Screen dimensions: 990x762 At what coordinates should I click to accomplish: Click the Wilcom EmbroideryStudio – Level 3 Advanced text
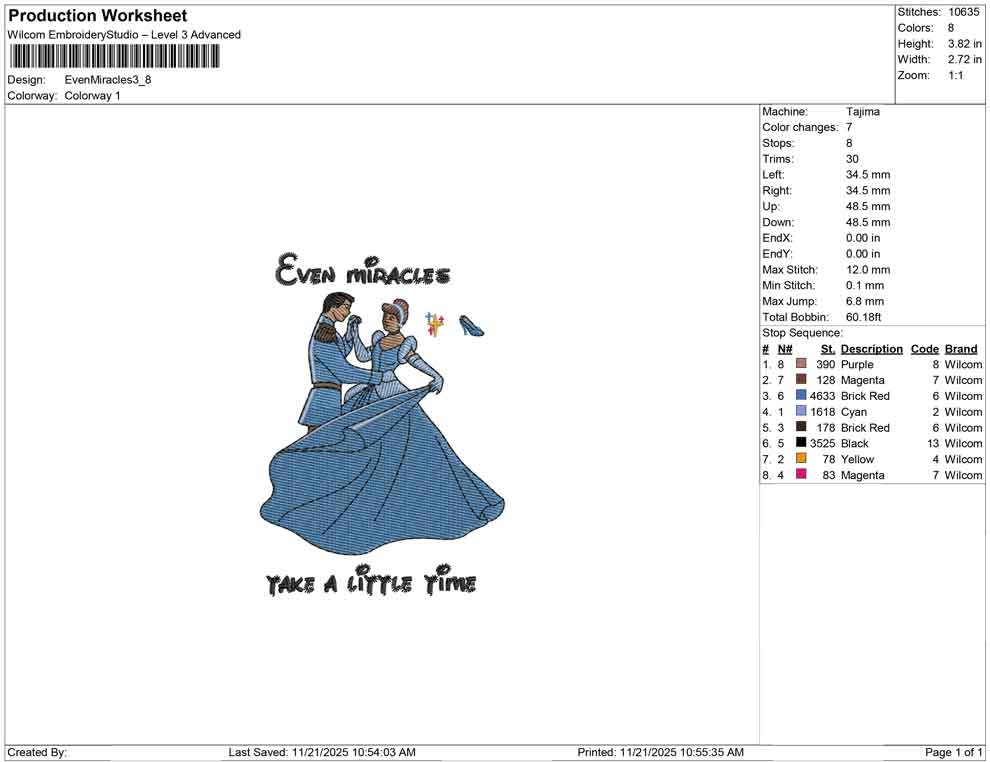click(124, 35)
